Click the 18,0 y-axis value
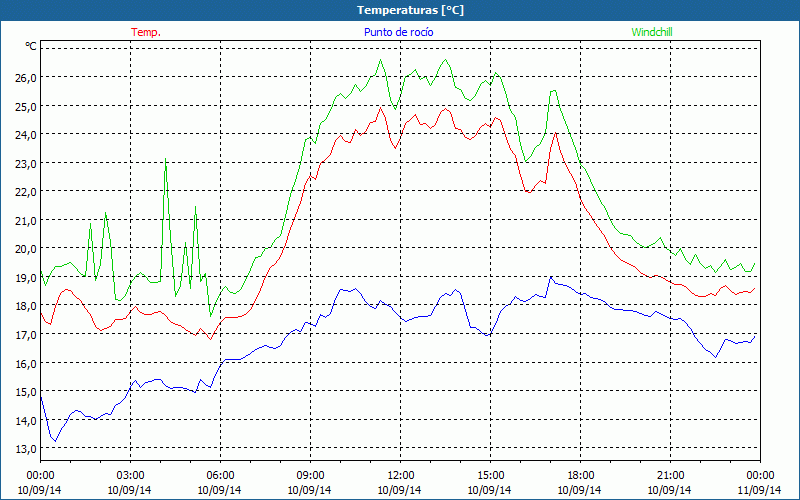The height and width of the screenshot is (500, 800). click(x=27, y=307)
